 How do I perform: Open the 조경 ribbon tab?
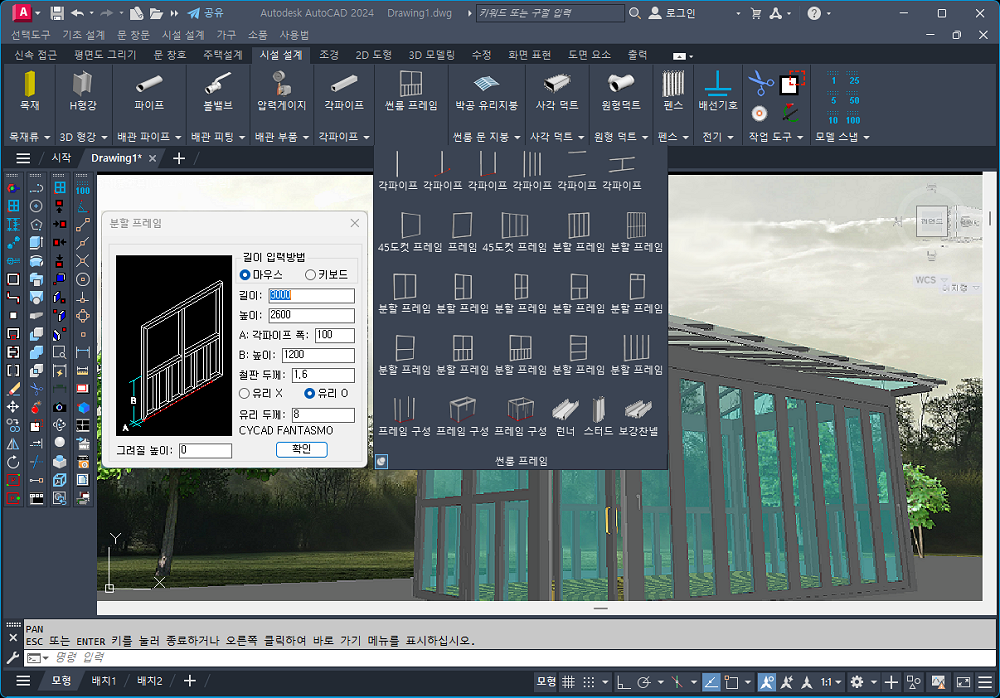coord(329,54)
